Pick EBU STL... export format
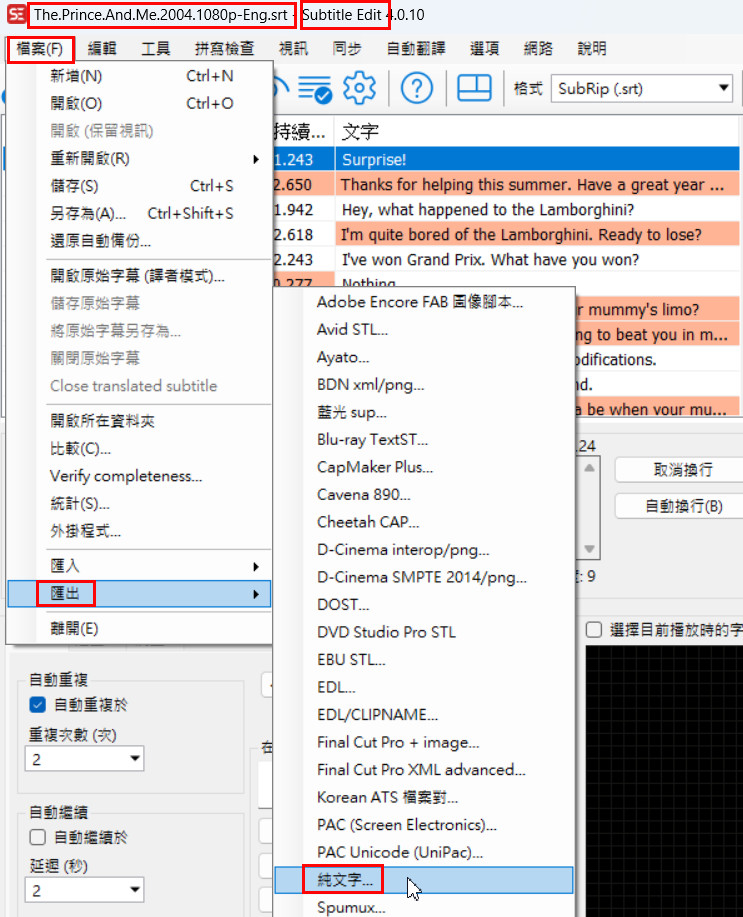Image resolution: width=743 pixels, height=917 pixels. coord(351,660)
